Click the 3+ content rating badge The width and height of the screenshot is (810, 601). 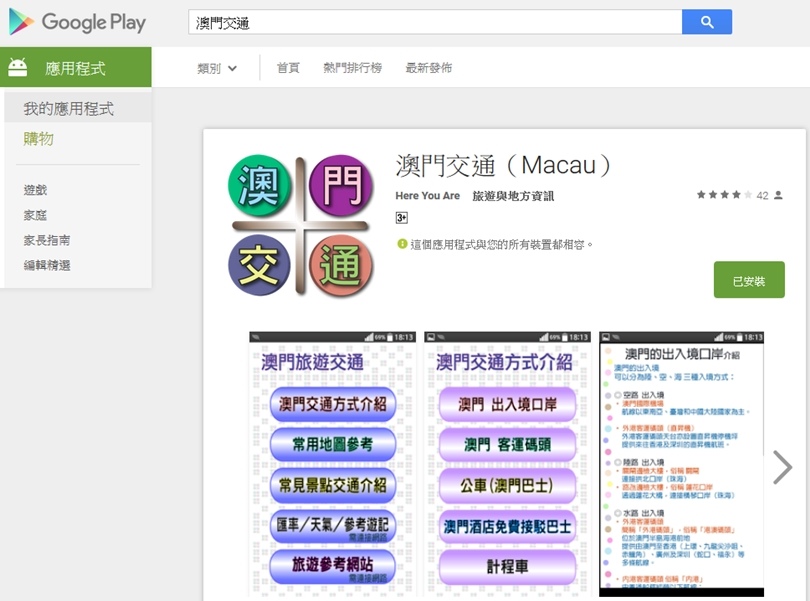[x=401, y=218]
